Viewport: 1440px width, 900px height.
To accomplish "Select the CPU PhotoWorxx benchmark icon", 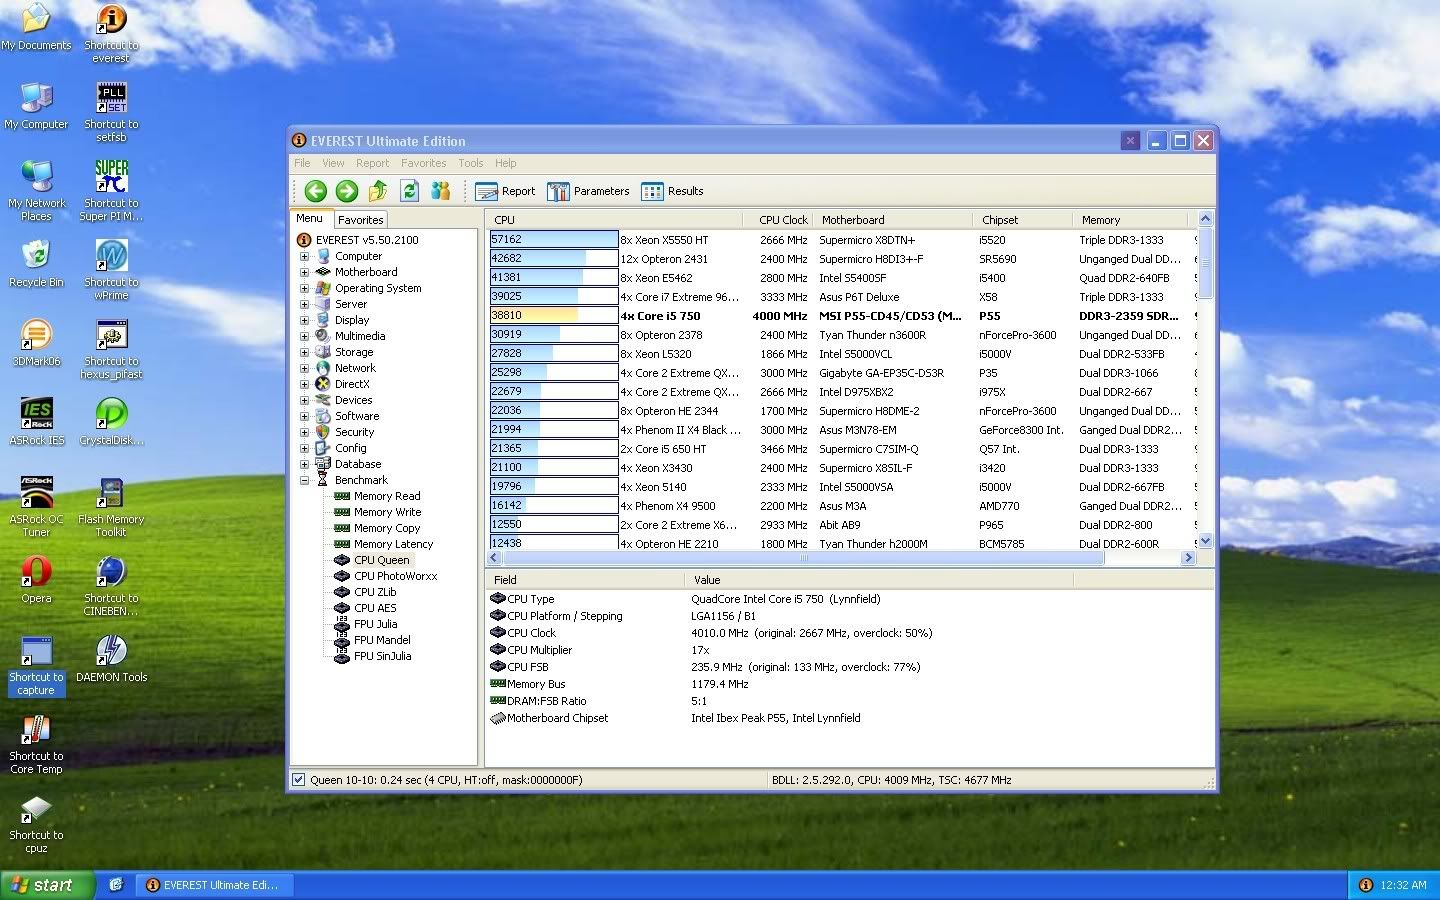I will point(342,576).
